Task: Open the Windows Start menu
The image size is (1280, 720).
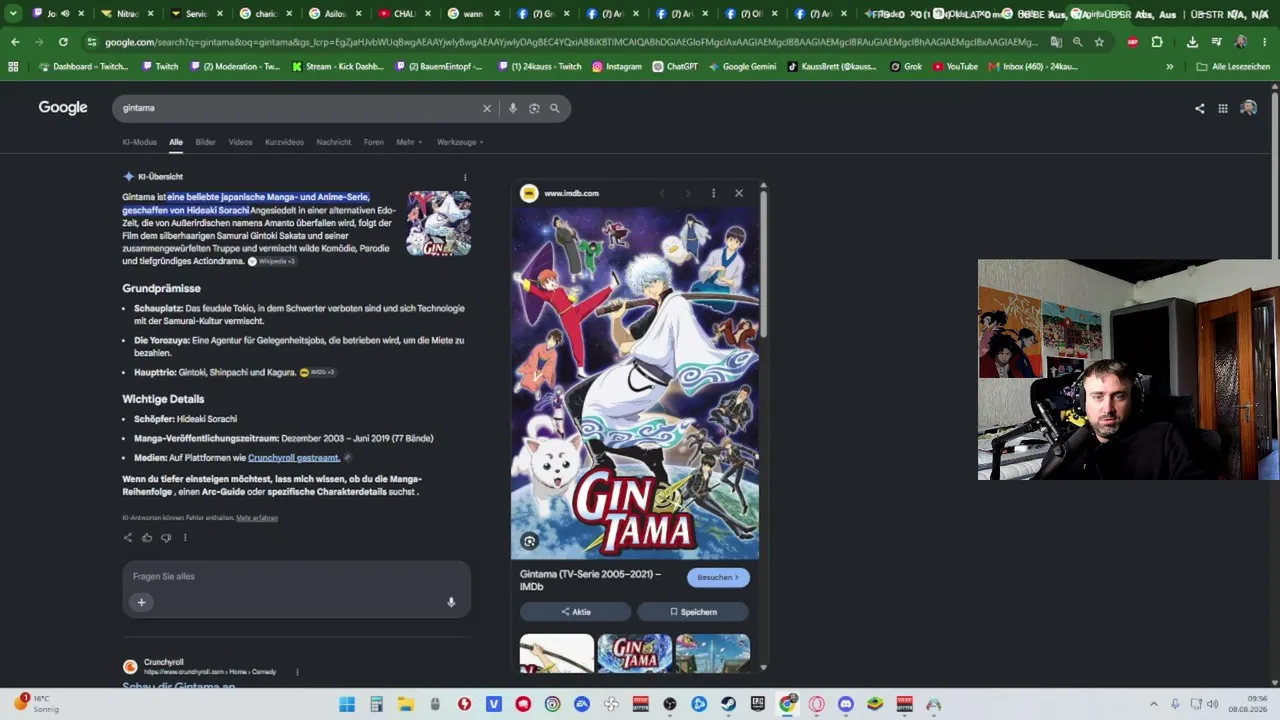Action: (347, 704)
